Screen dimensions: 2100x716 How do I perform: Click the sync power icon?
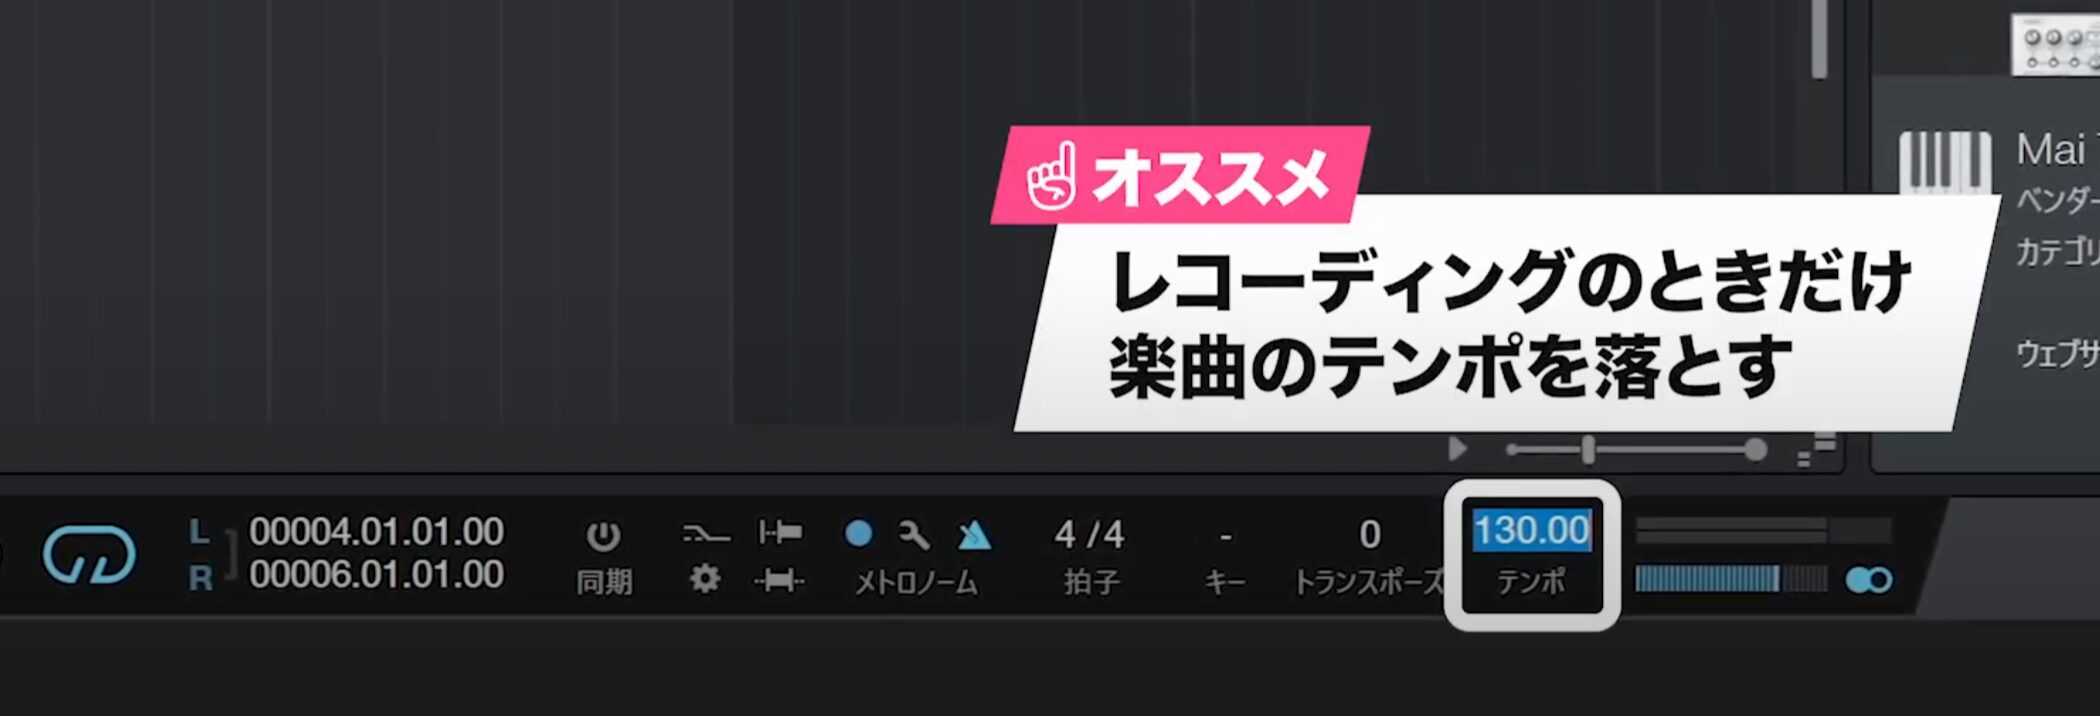click(603, 536)
